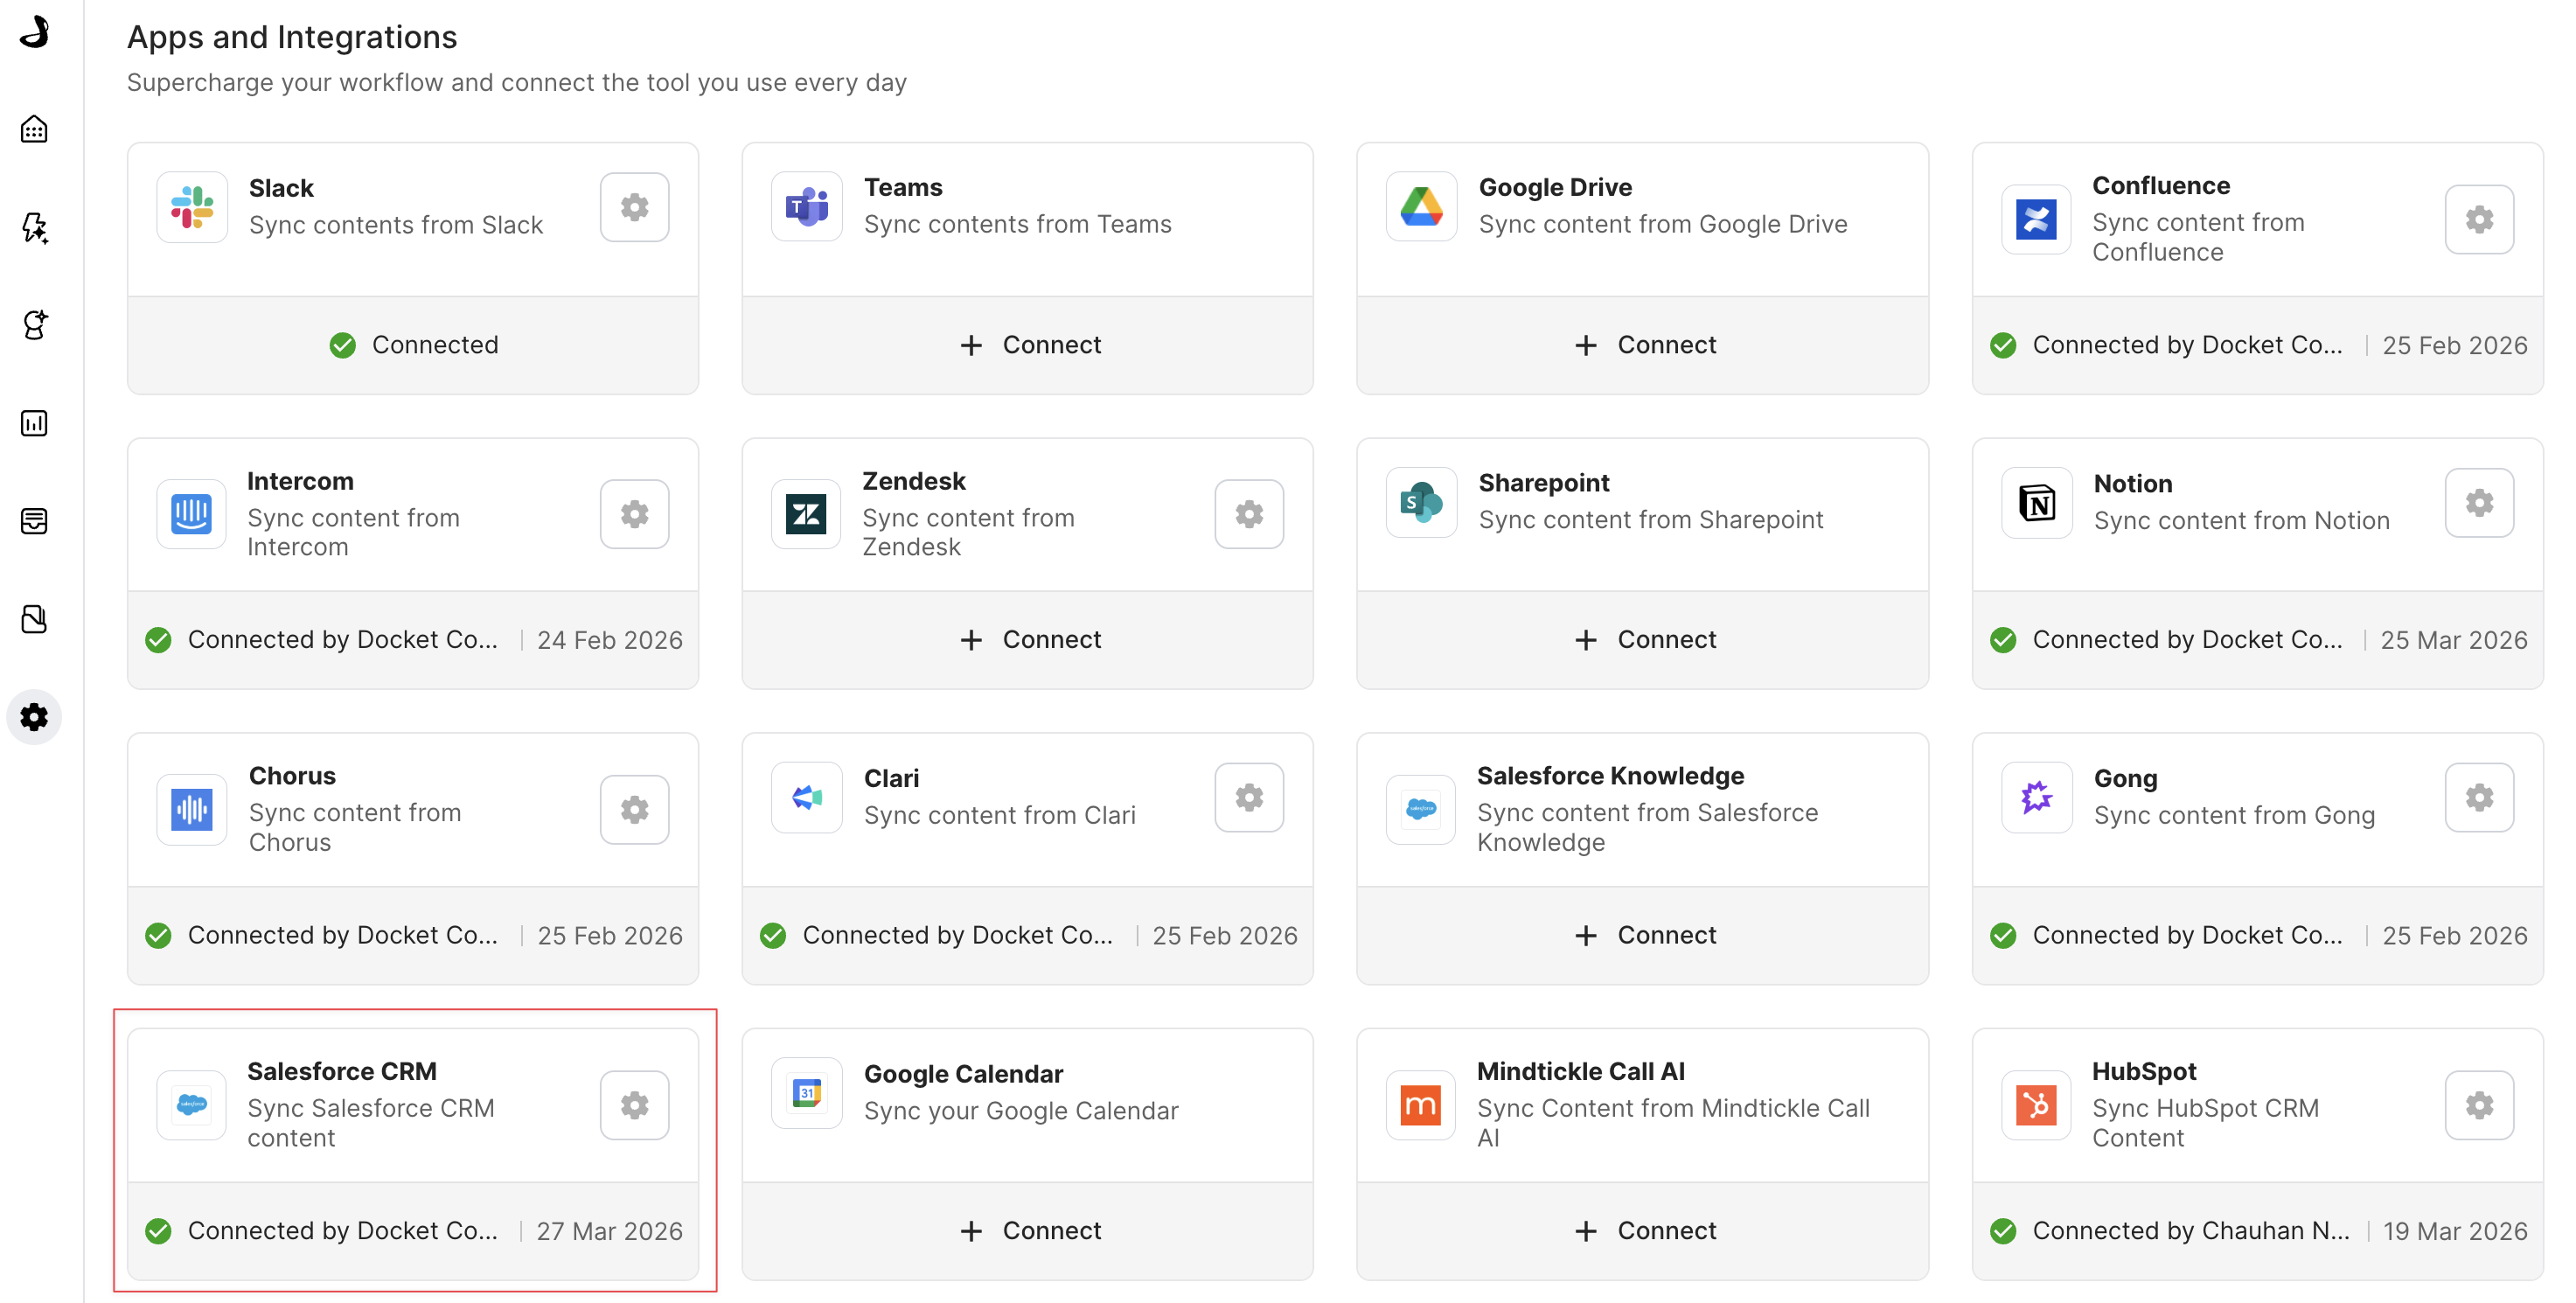Click the Salesforce CRM logo icon
The image size is (2576, 1303).
tap(192, 1105)
